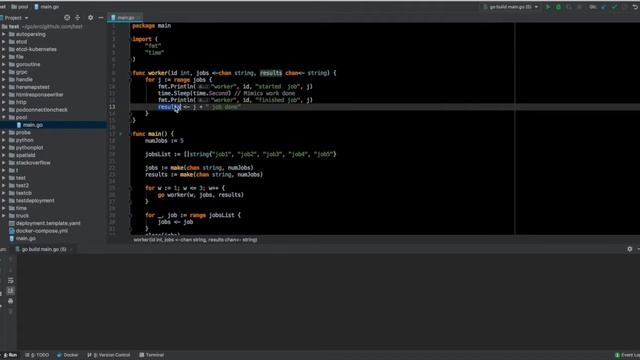The image size is (640, 360).
Task: Open Run panel settings gear
Action: [629, 249]
